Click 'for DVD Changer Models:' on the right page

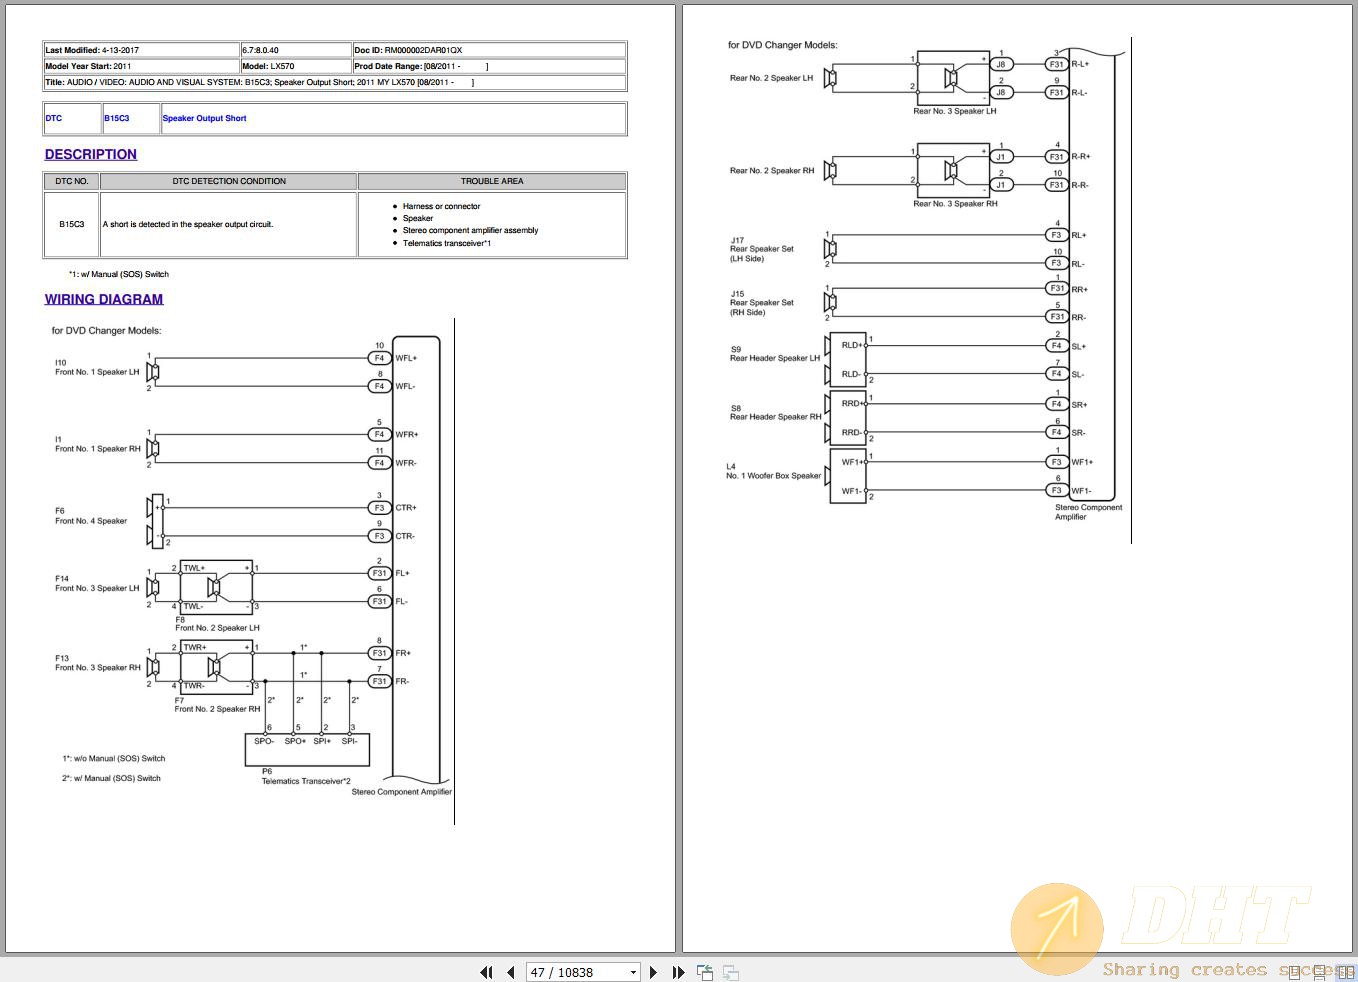click(x=782, y=45)
